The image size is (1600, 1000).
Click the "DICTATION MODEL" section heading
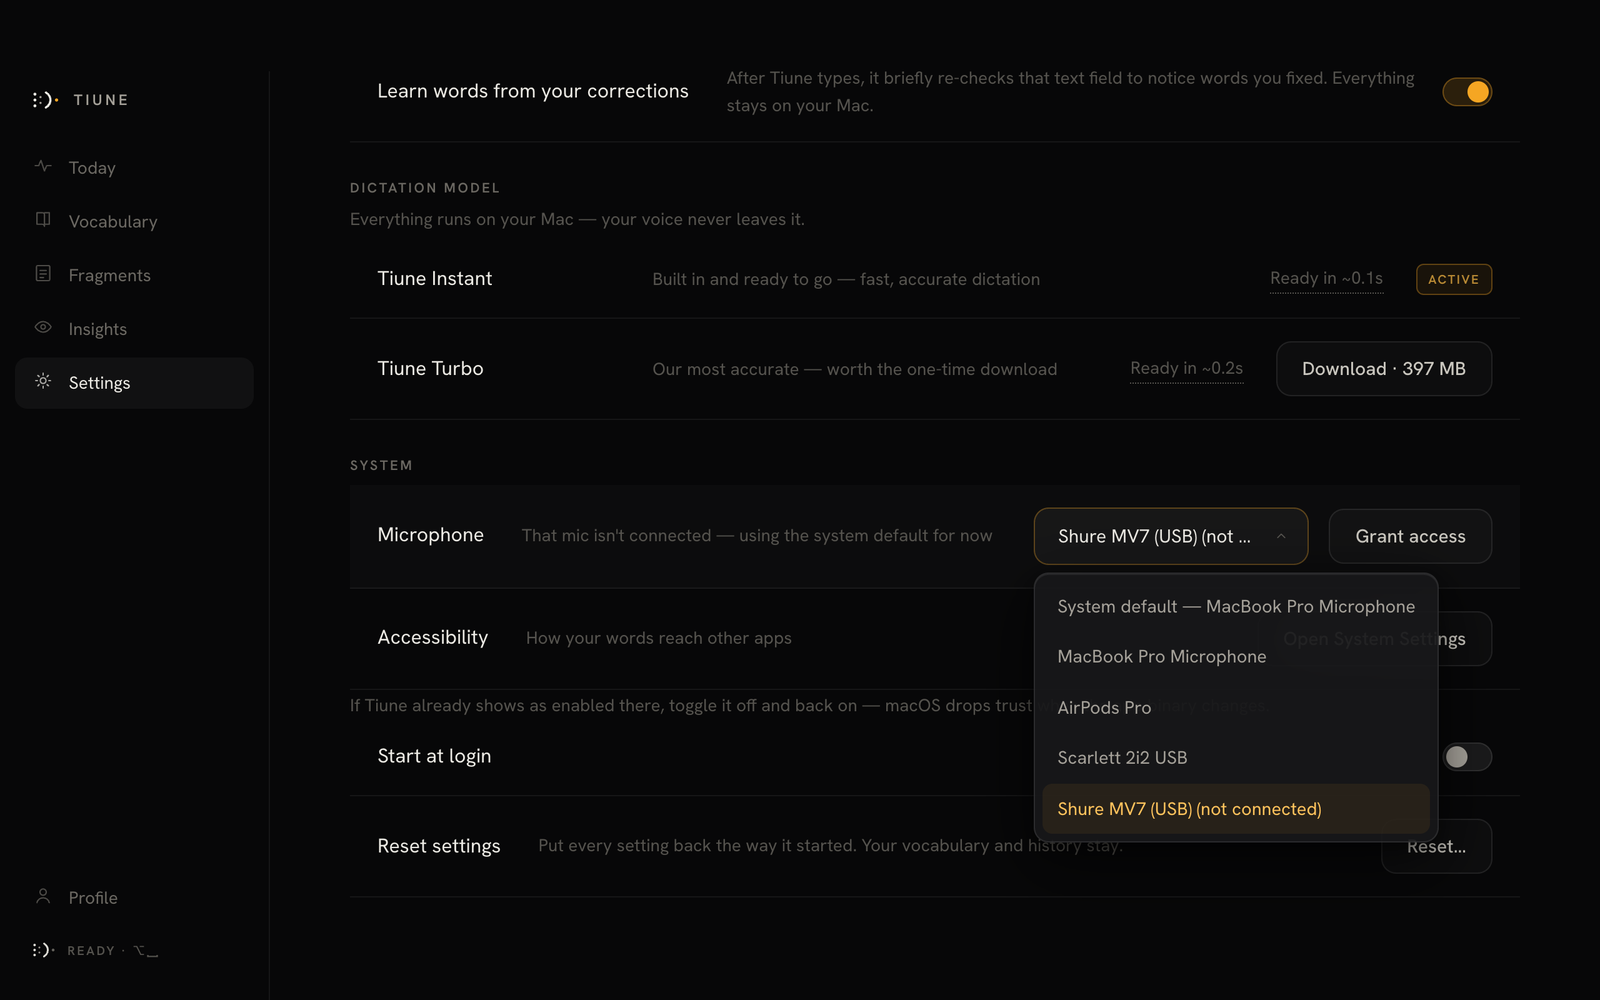pos(425,188)
